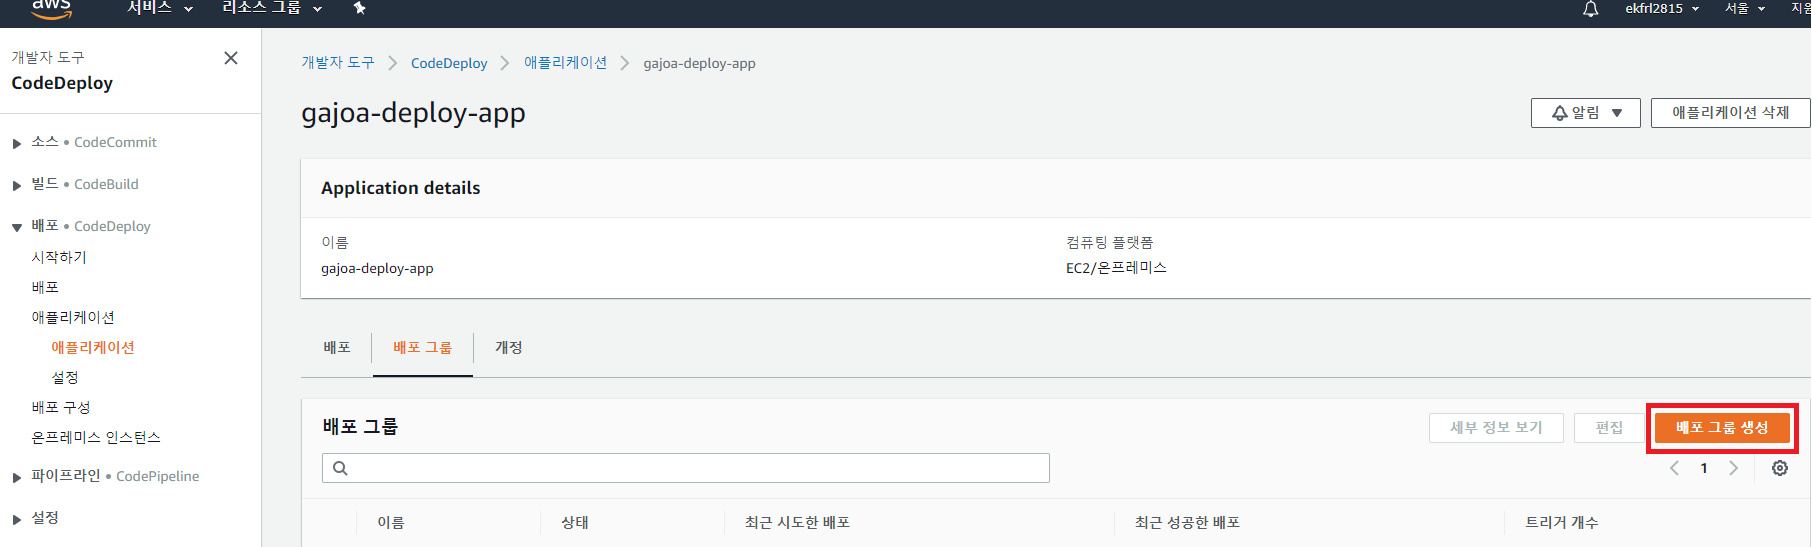Viewport: 1812px width, 547px height.
Task: Open 애플리케이션 parent item in sidebar
Action: point(73,317)
